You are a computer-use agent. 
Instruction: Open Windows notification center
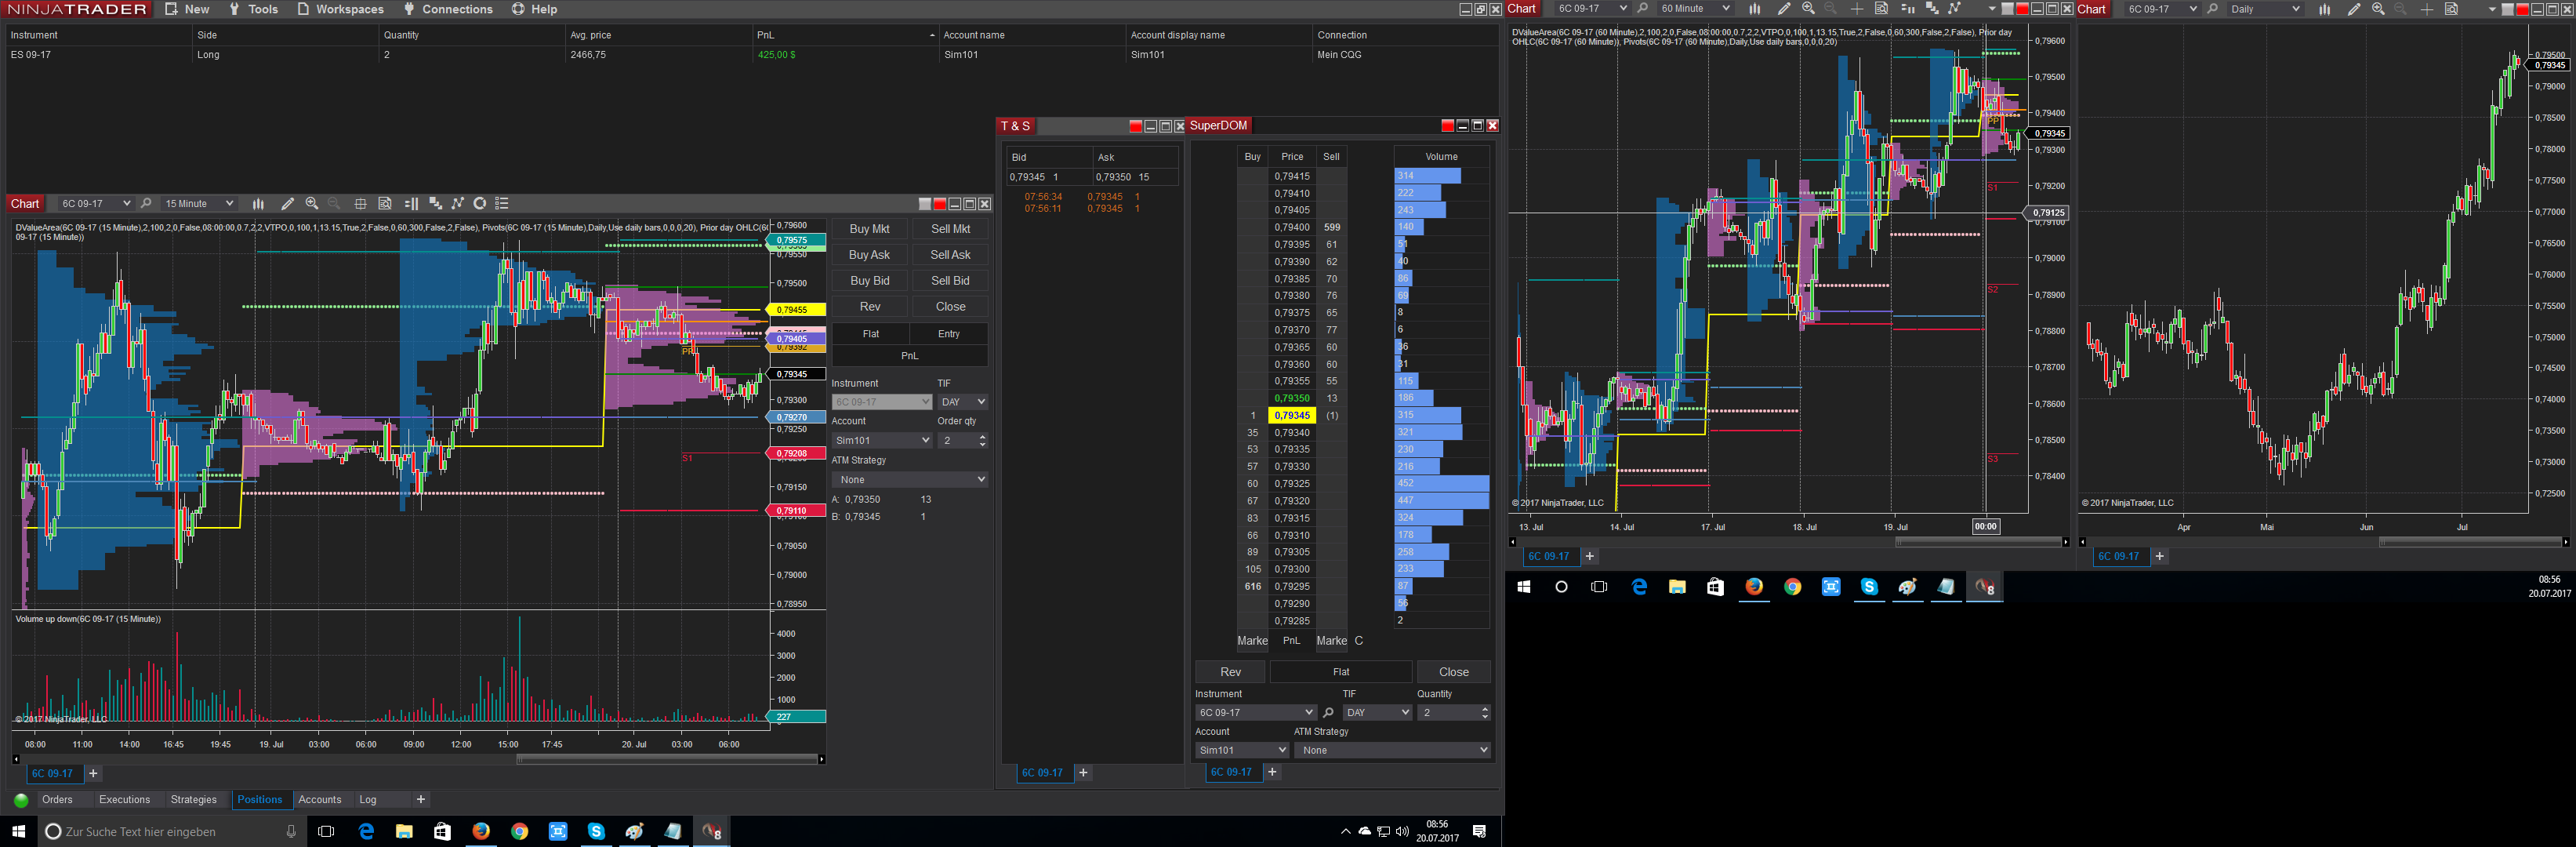1479,832
